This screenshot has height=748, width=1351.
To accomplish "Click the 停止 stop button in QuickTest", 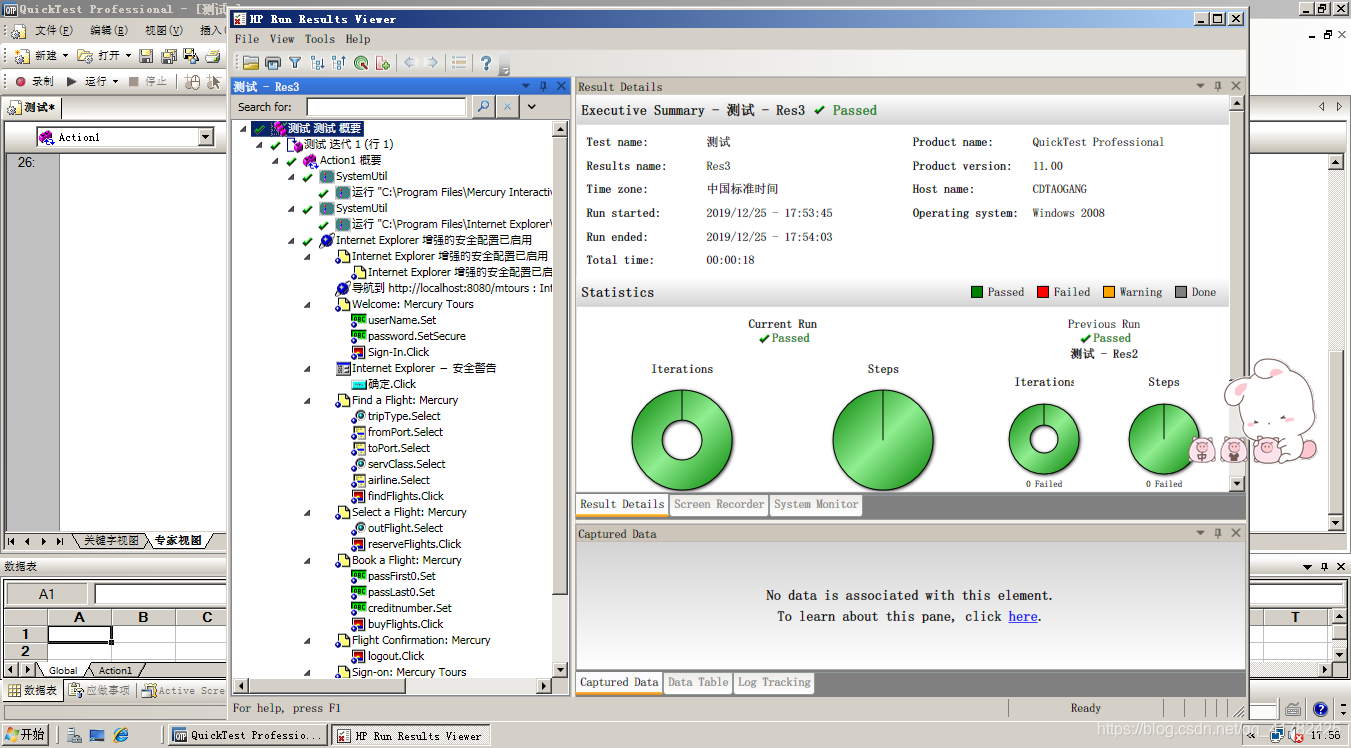I will [148, 81].
